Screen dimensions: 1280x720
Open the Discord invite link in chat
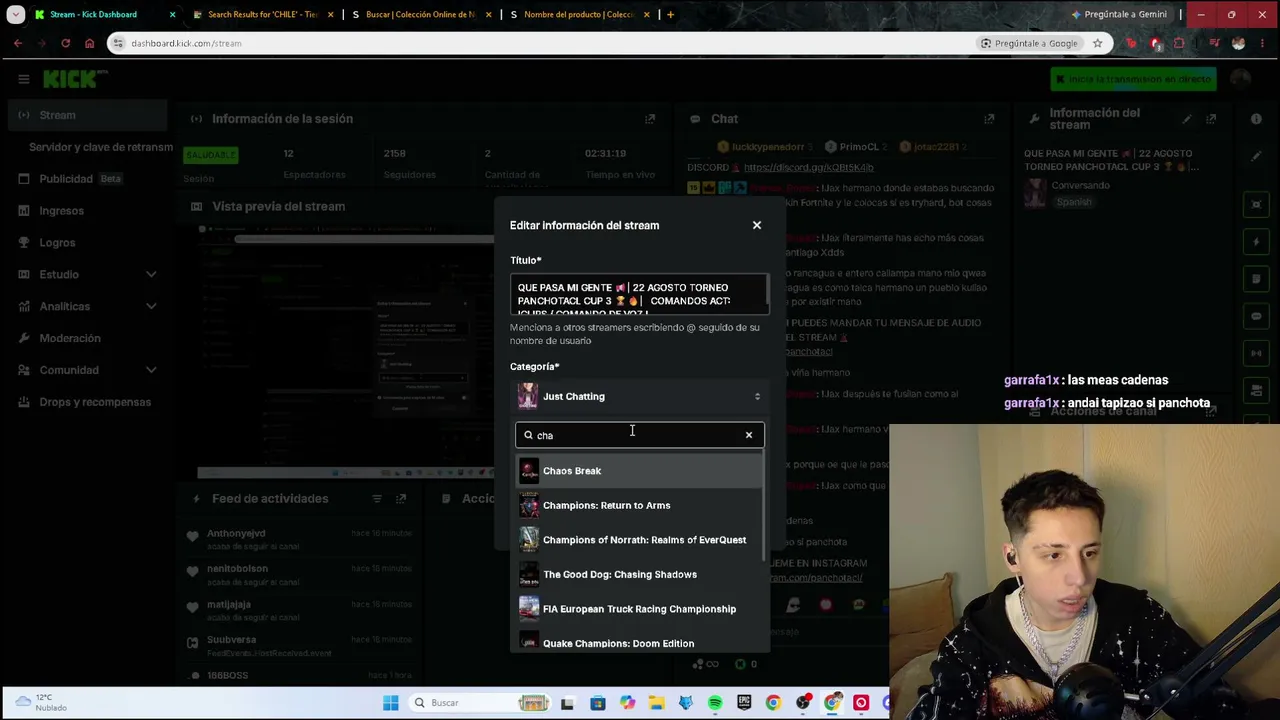(x=808, y=167)
